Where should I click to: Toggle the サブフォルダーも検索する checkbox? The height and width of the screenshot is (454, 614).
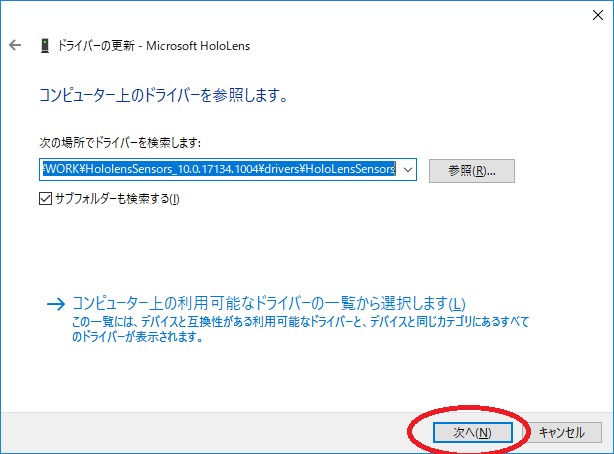pos(45,199)
